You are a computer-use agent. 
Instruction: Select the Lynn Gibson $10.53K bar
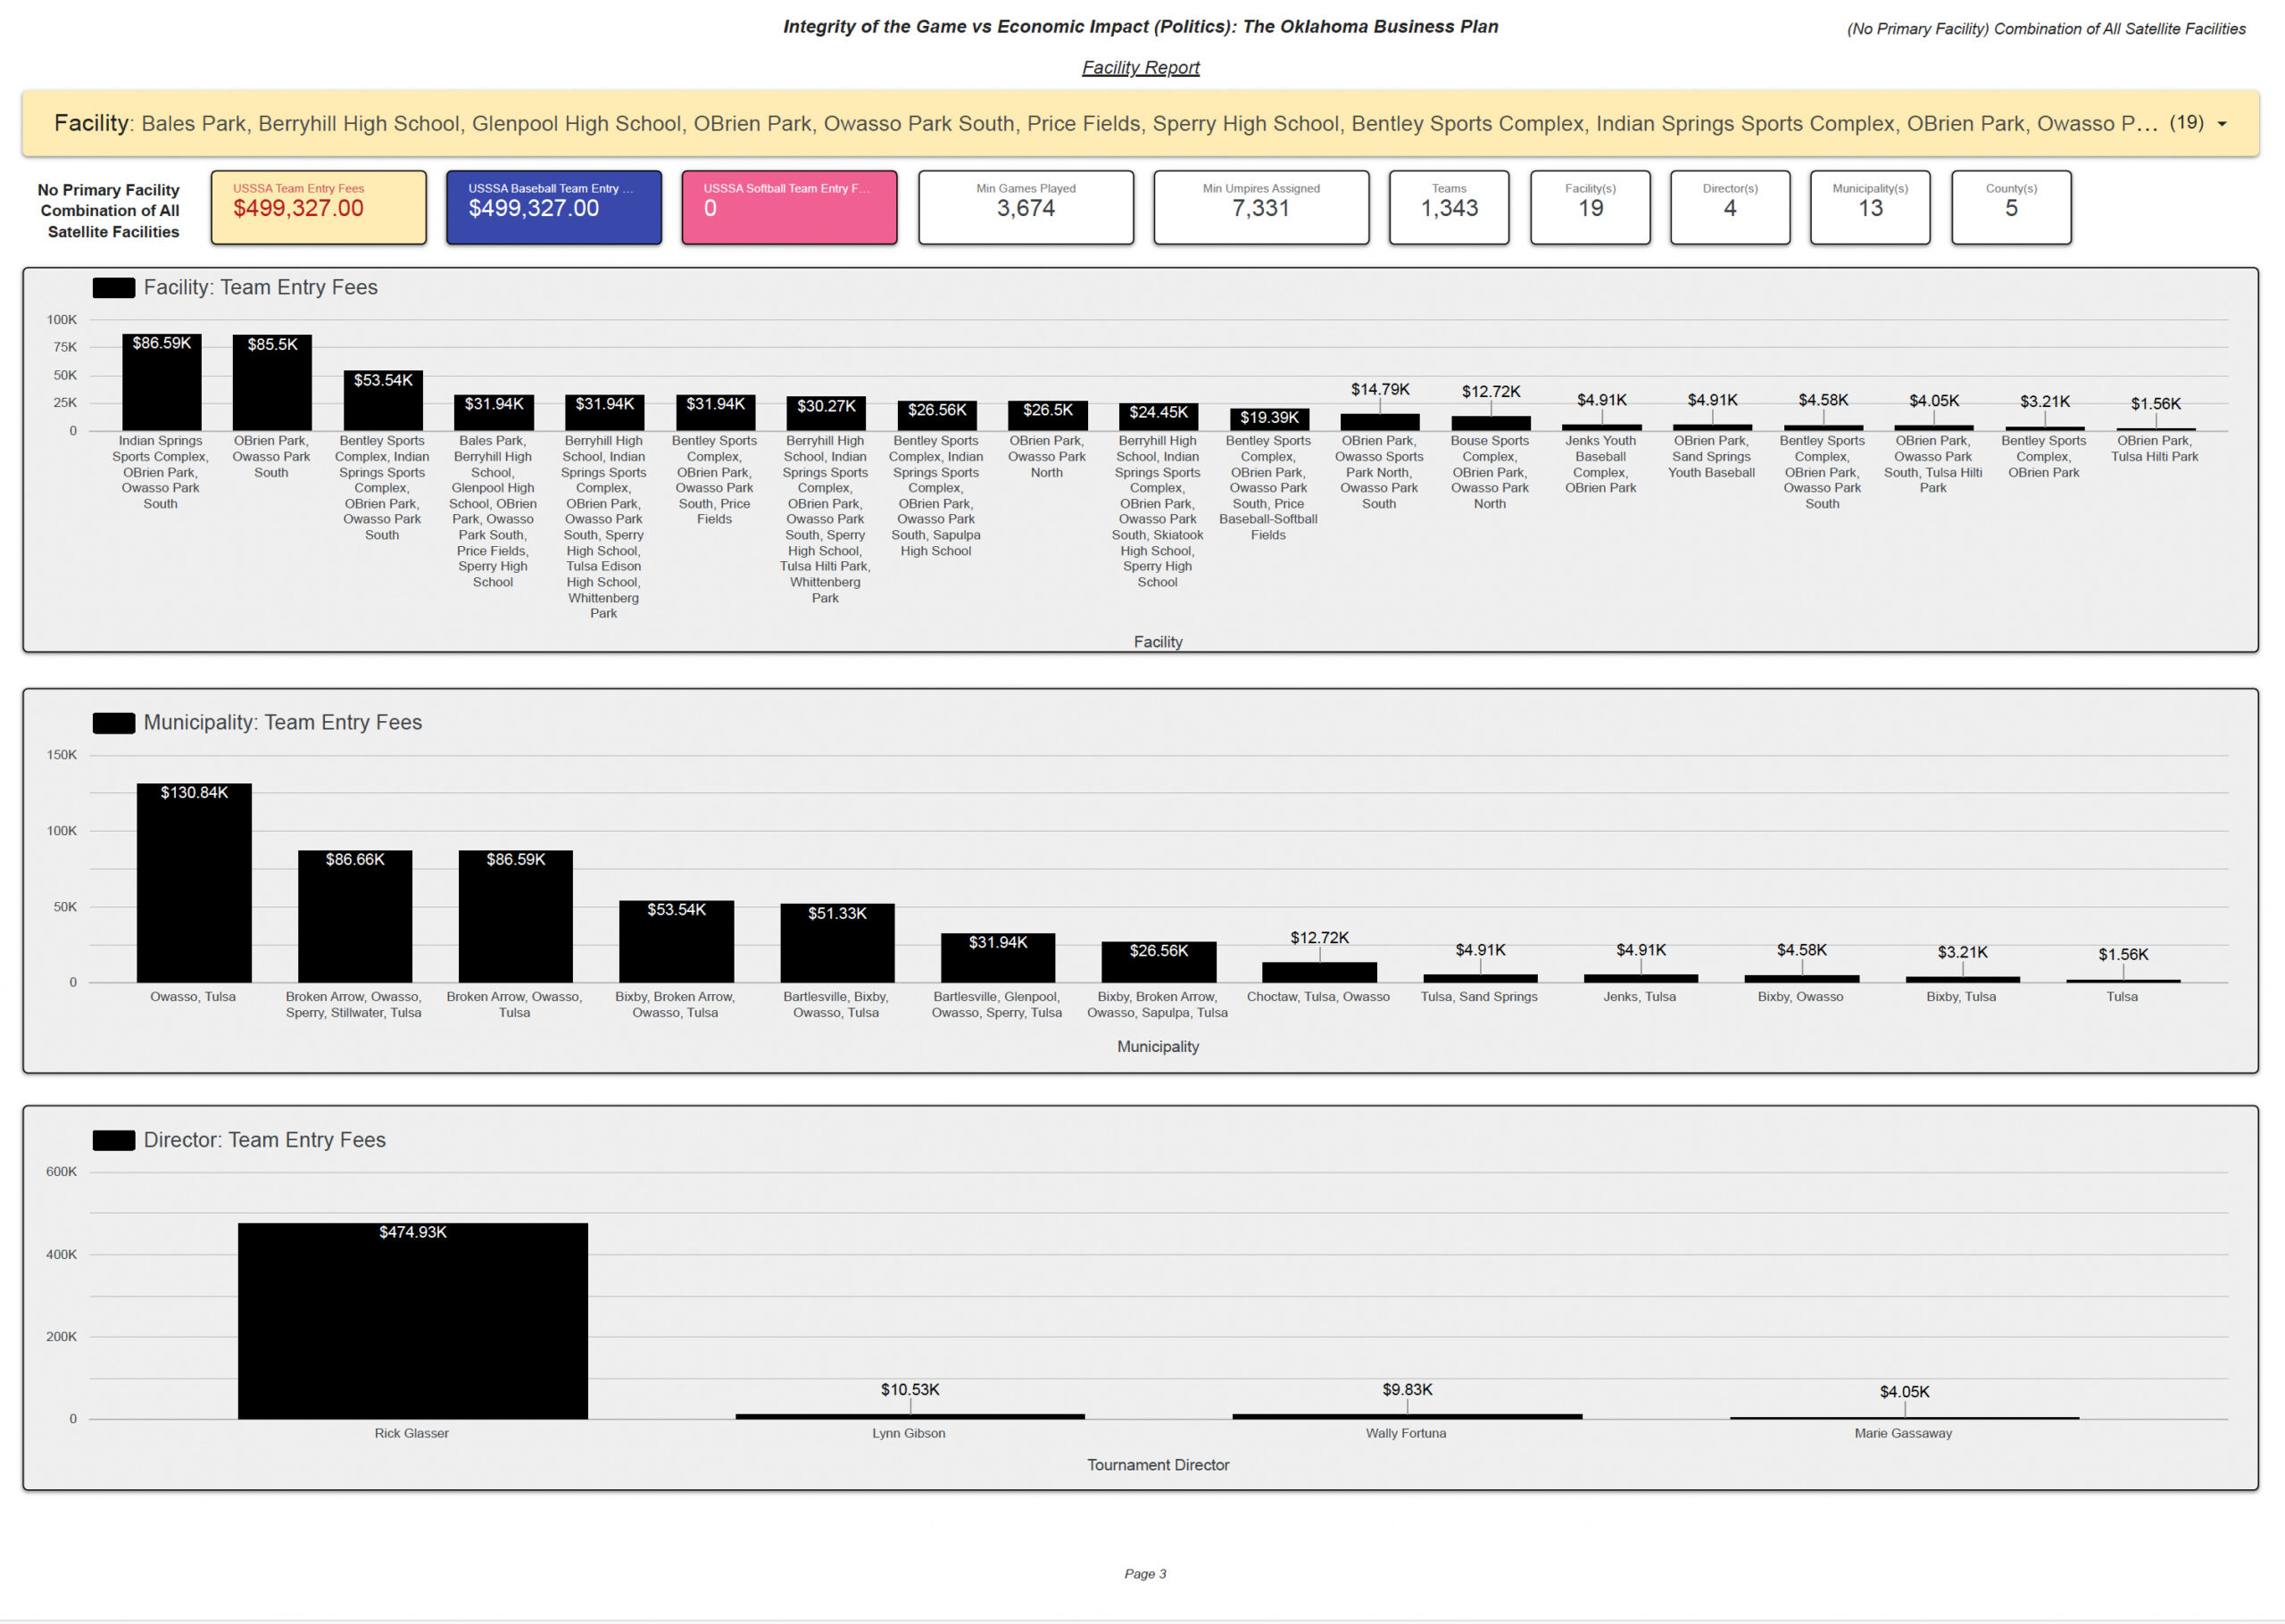[909, 1416]
